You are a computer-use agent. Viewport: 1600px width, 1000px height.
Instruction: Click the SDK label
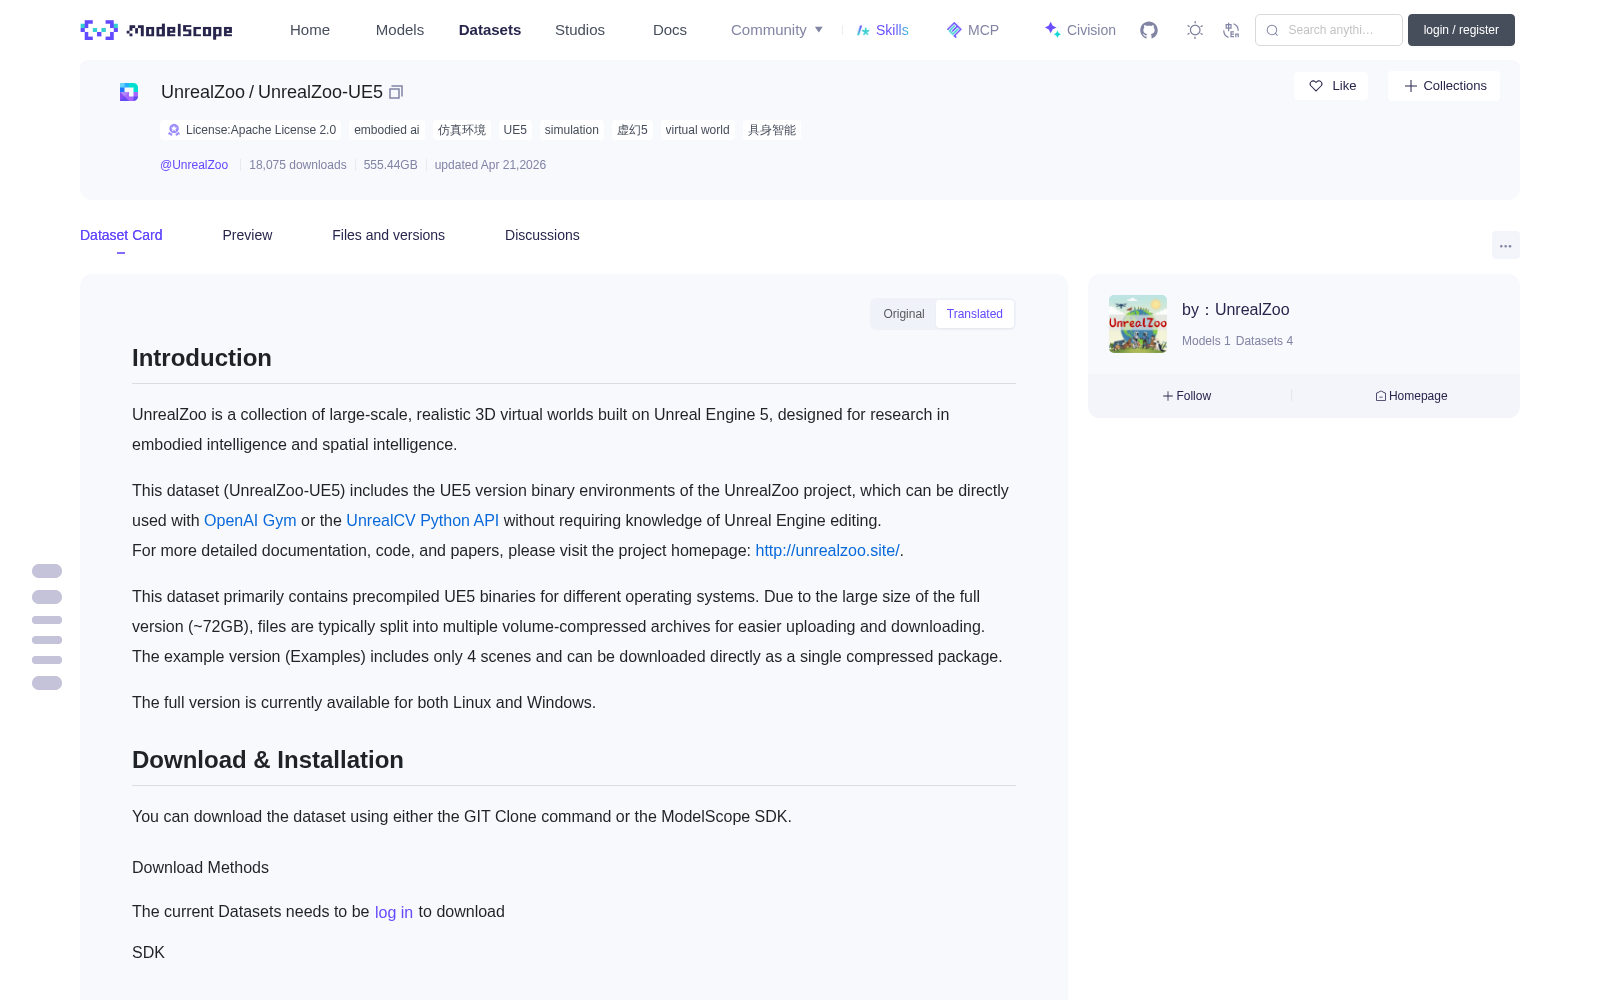(x=148, y=953)
